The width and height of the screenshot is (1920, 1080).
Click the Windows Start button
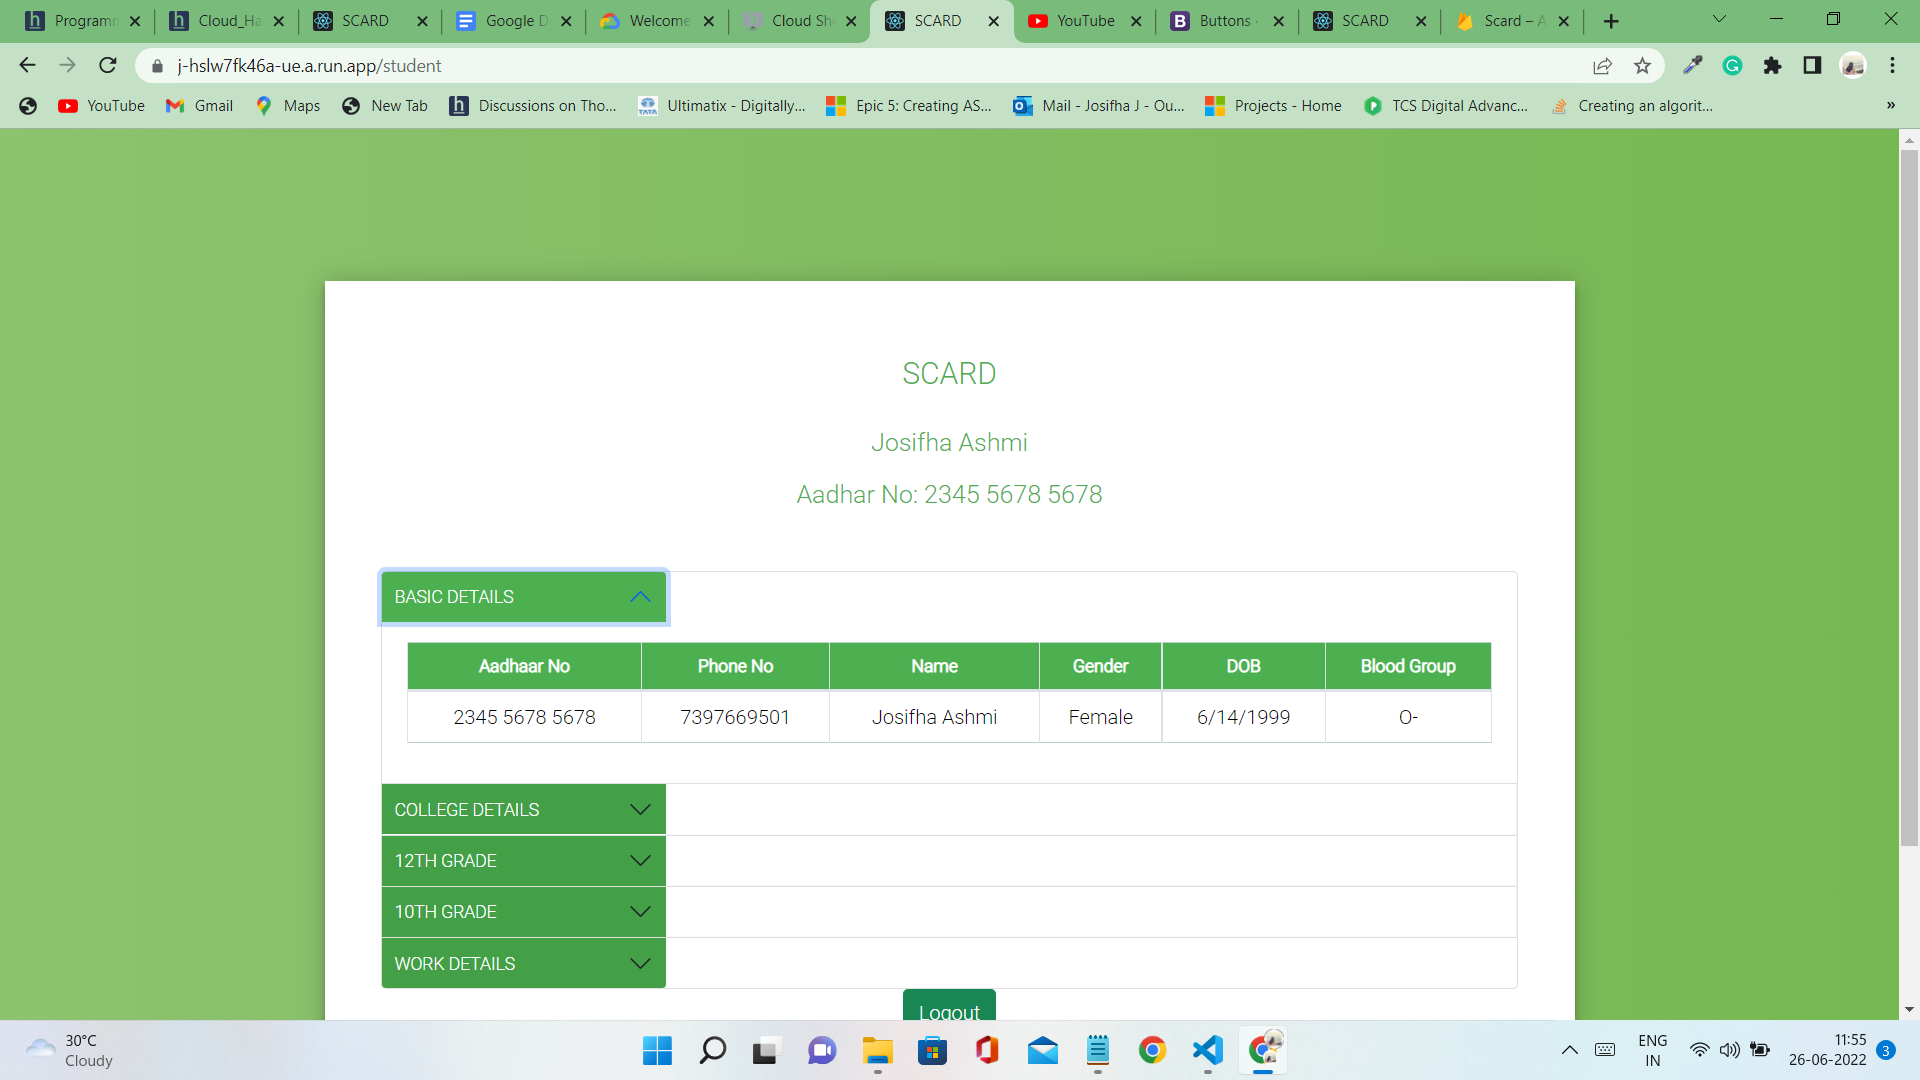point(657,1050)
